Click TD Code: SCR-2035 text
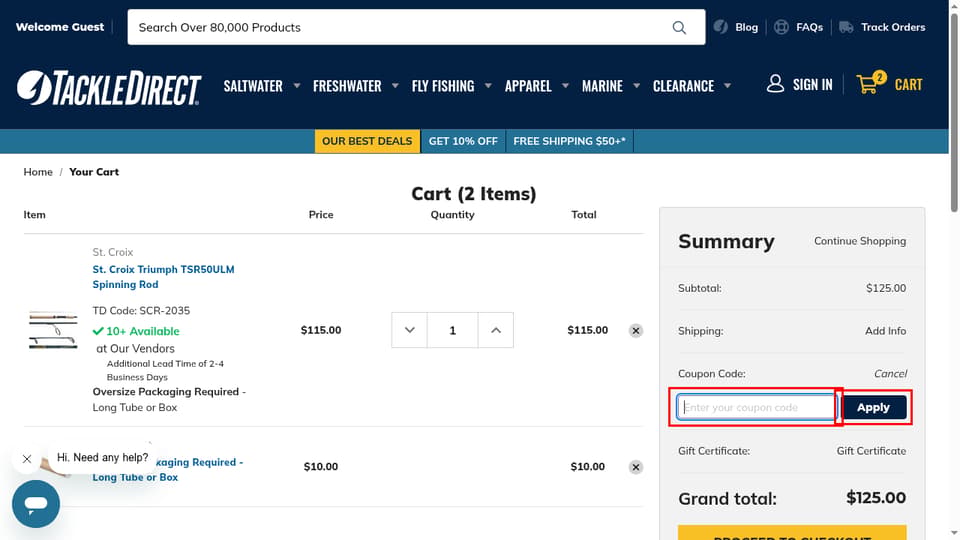This screenshot has width=960, height=540. pos(141,310)
